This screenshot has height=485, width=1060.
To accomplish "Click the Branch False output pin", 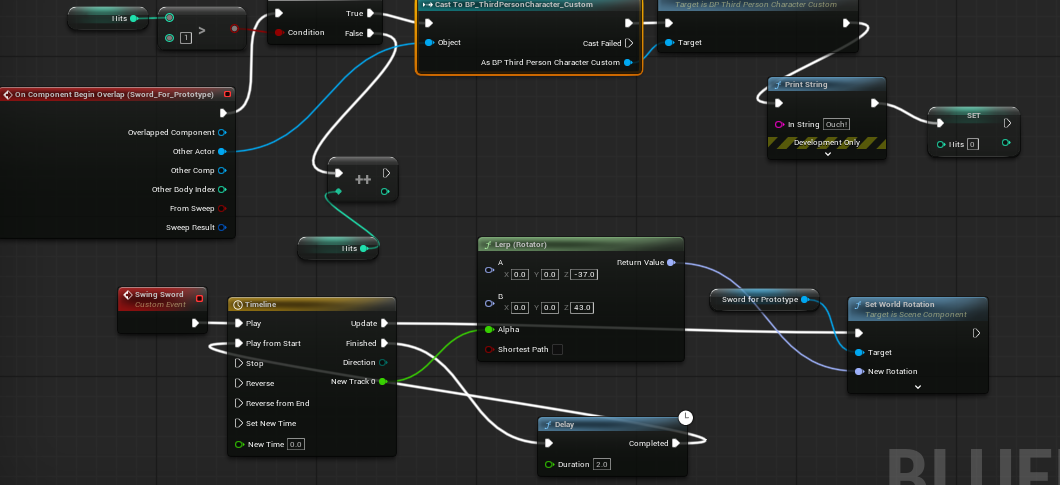I will pyautogui.click(x=371, y=33).
